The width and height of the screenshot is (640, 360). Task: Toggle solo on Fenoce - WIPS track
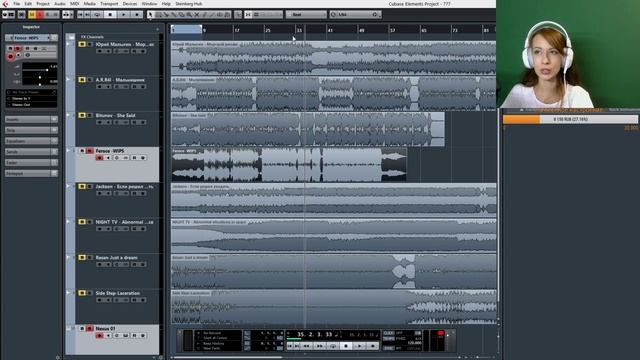click(x=90, y=151)
